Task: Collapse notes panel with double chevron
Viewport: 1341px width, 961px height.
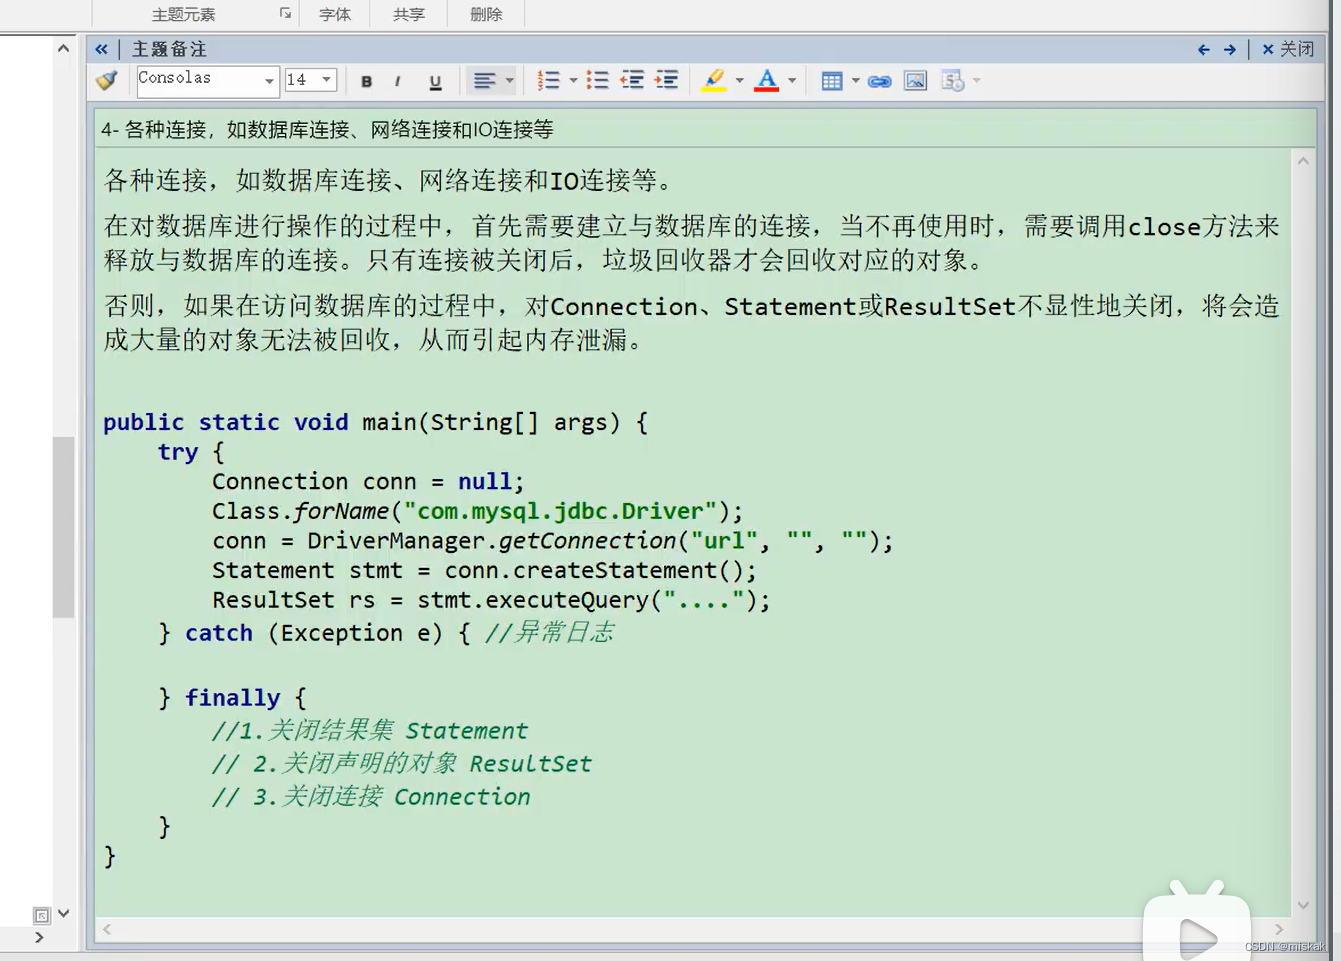Action: pos(101,49)
